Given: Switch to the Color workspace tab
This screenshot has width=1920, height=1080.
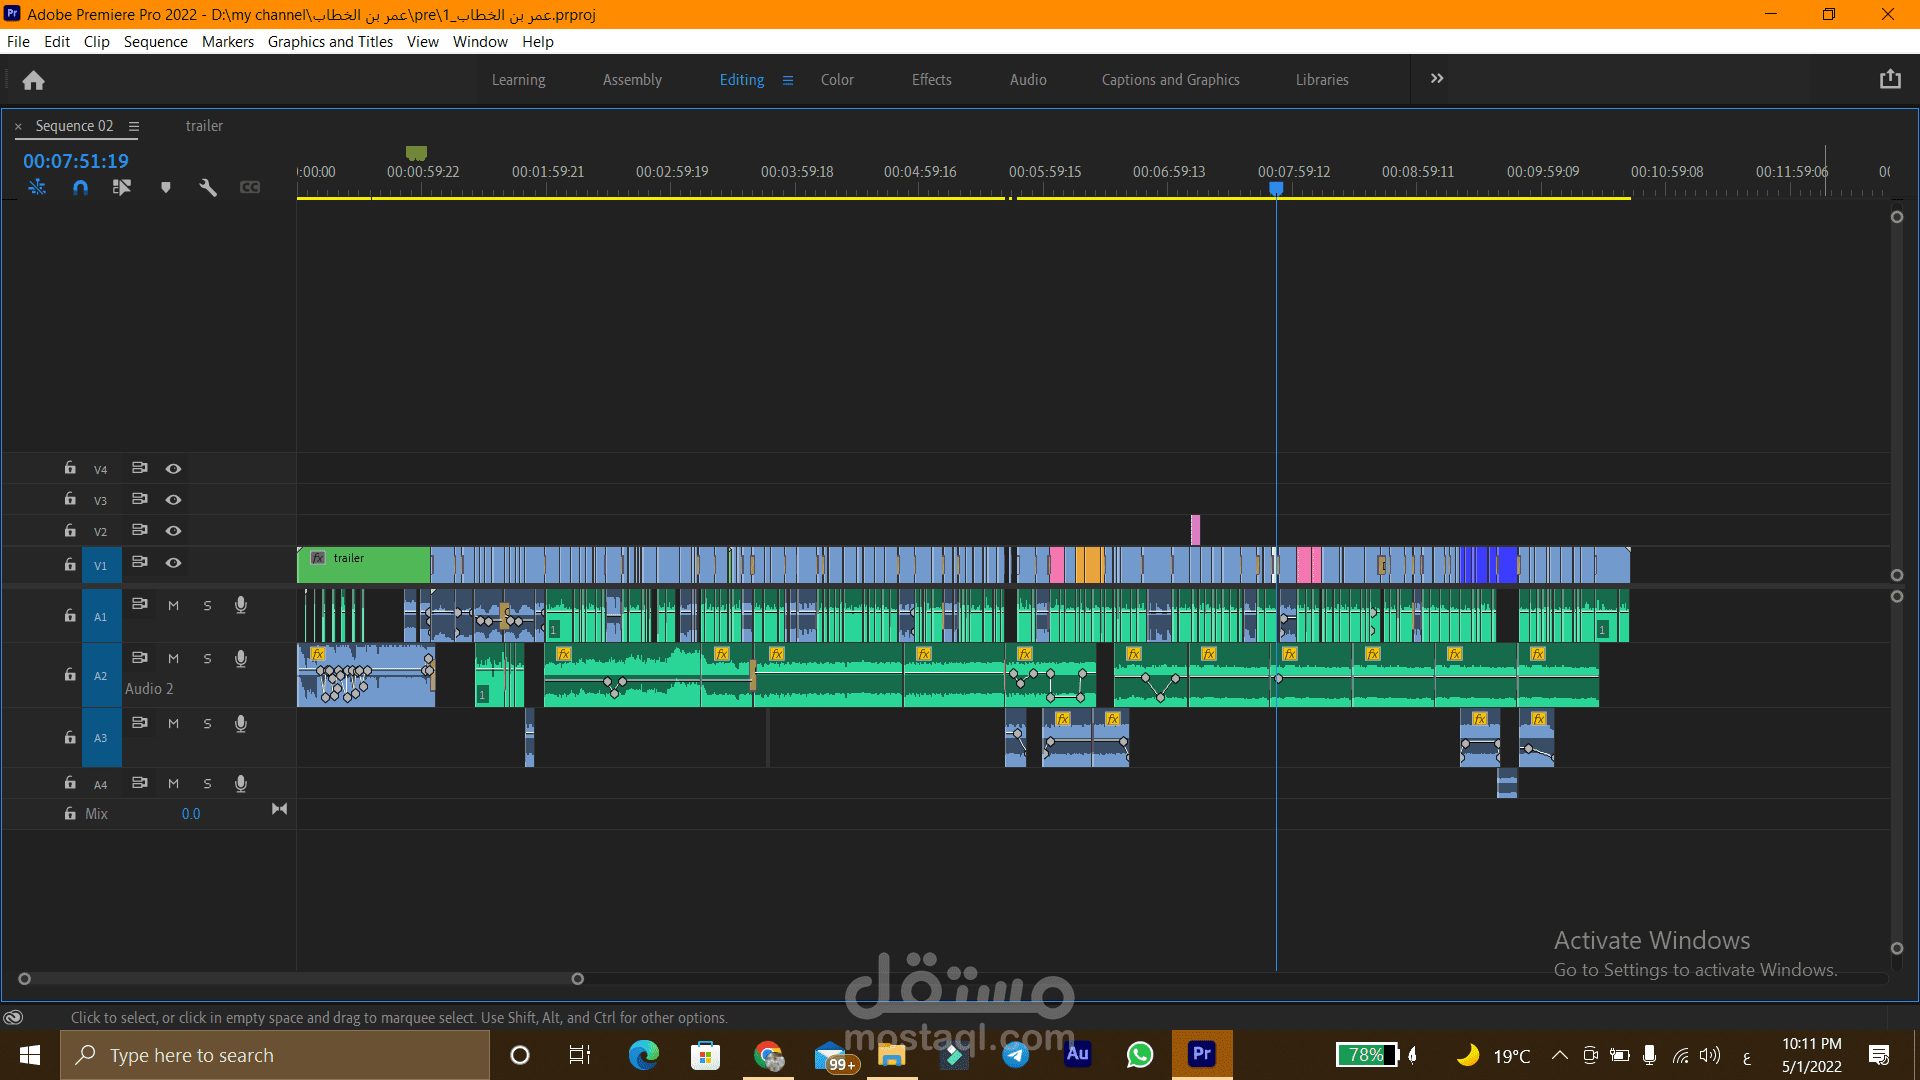Looking at the screenshot, I should (837, 80).
